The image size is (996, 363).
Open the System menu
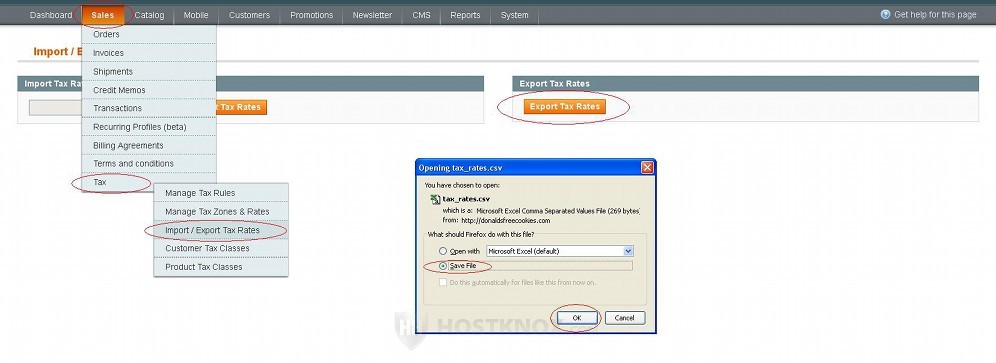click(515, 15)
